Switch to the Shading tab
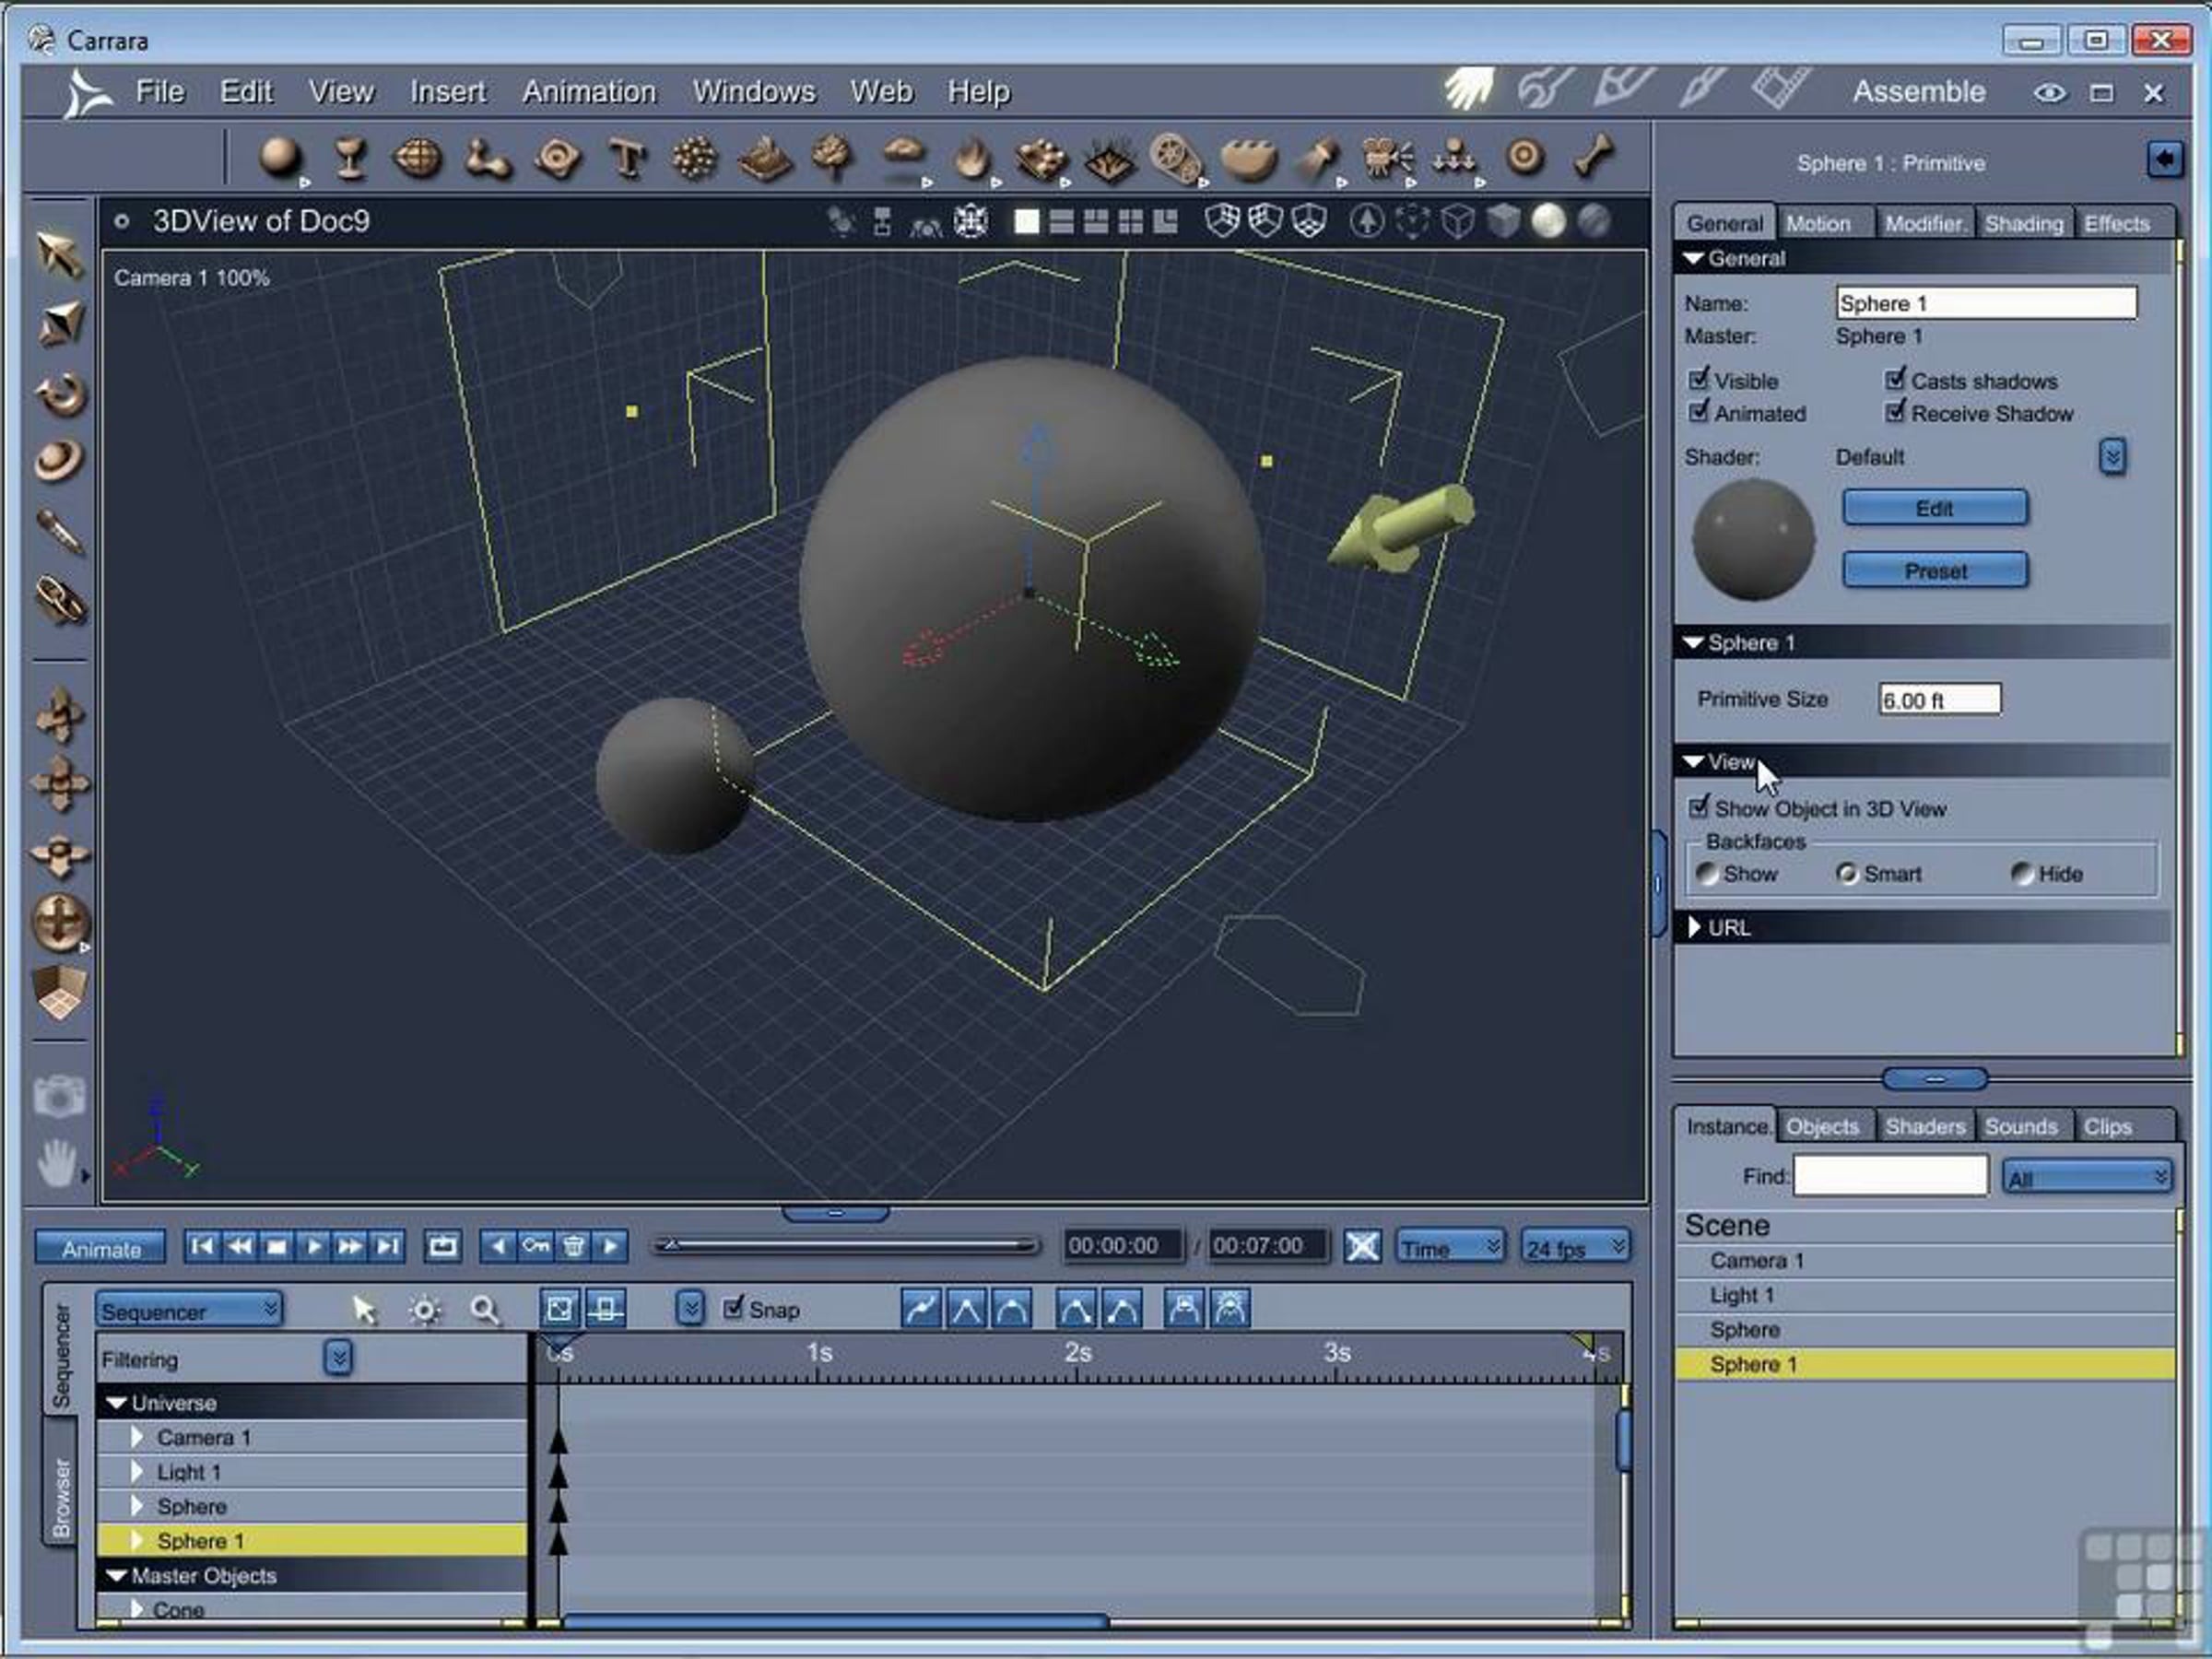The width and height of the screenshot is (2212, 1659). pos(2024,223)
